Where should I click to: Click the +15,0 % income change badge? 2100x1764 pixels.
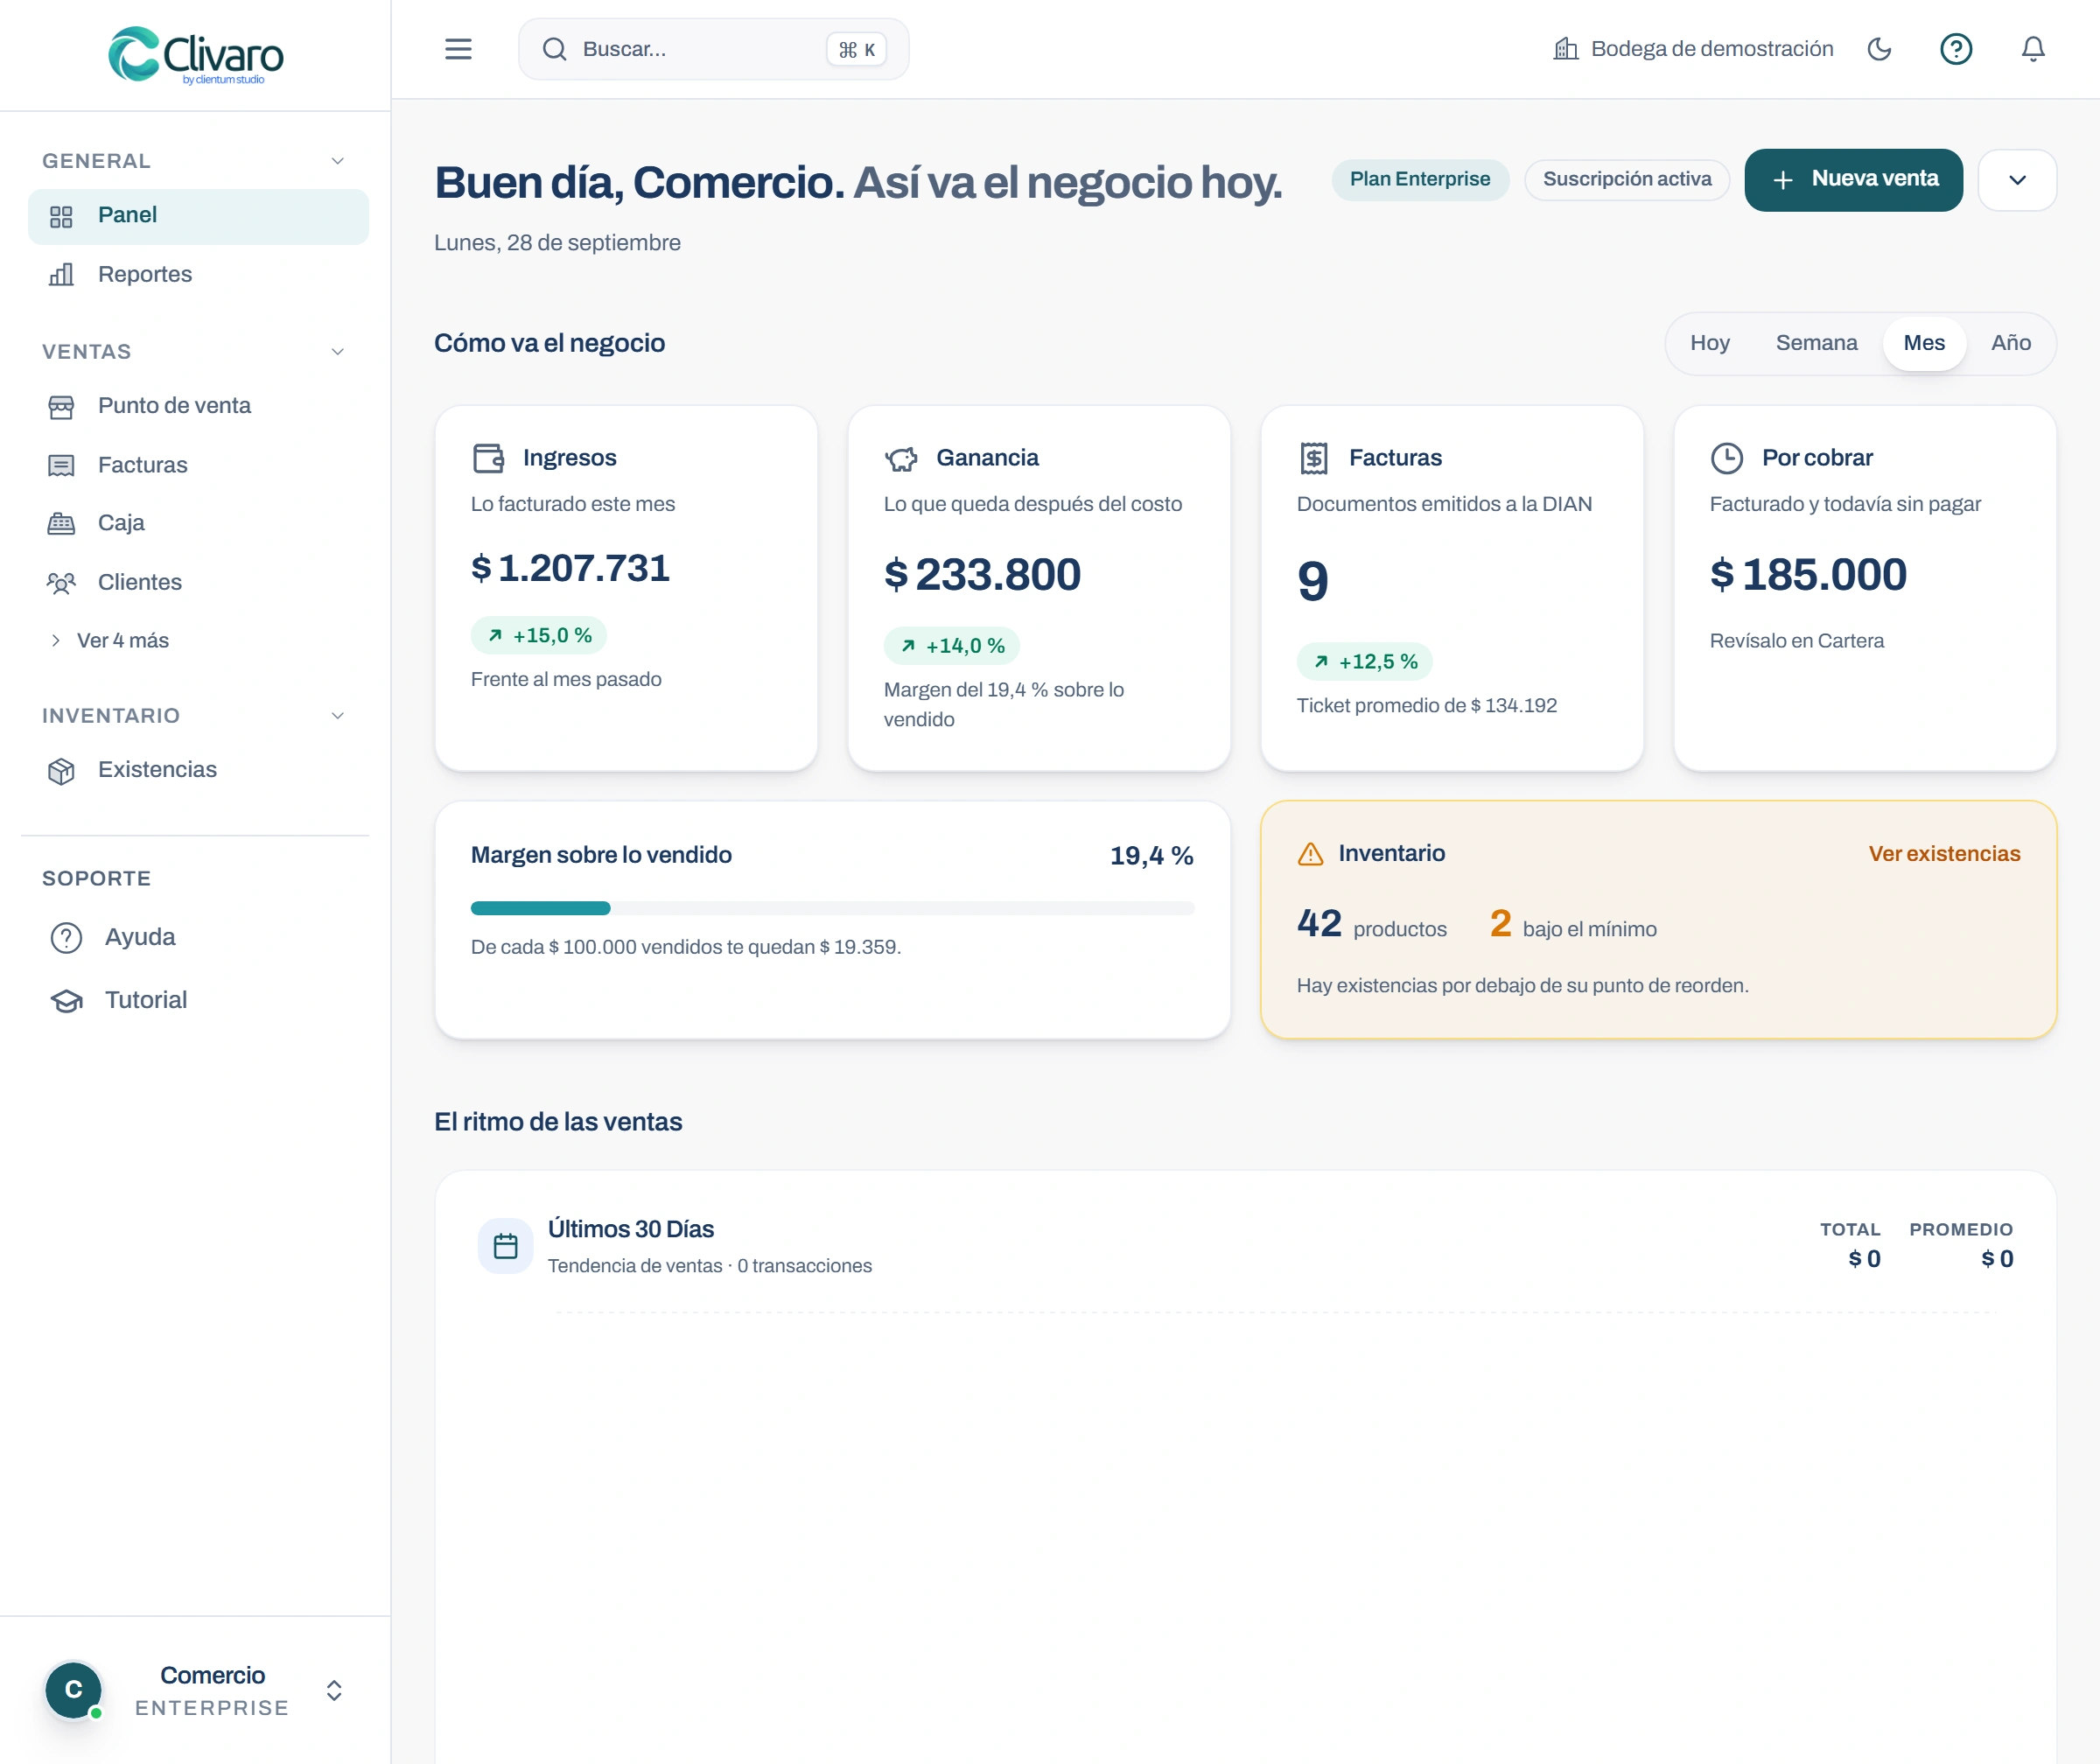pyautogui.click(x=538, y=636)
